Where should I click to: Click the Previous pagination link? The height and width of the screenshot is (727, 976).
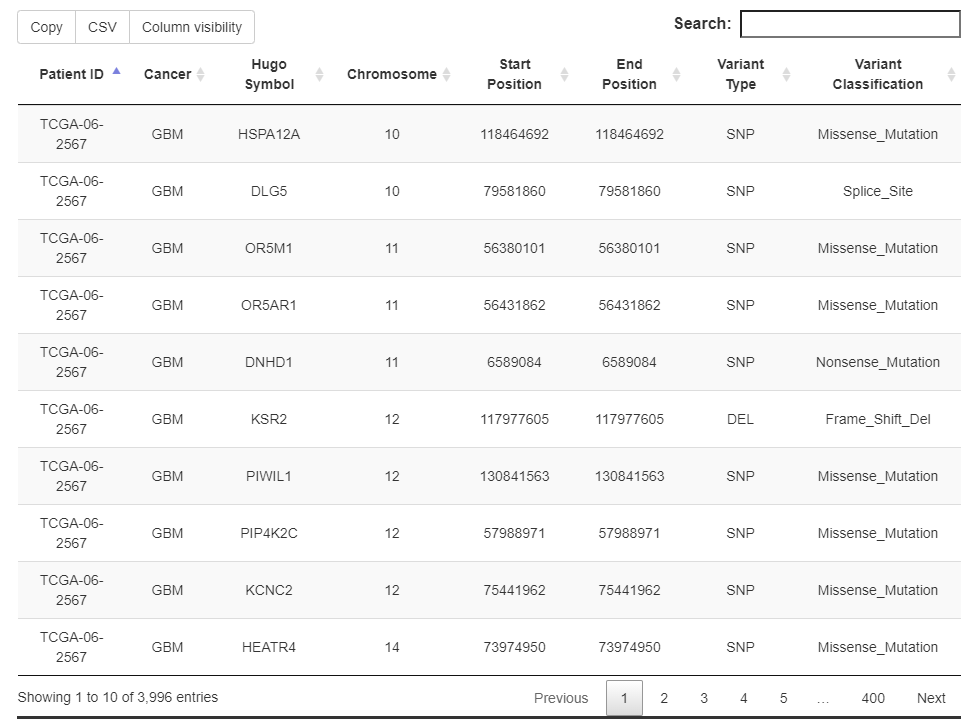click(561, 698)
